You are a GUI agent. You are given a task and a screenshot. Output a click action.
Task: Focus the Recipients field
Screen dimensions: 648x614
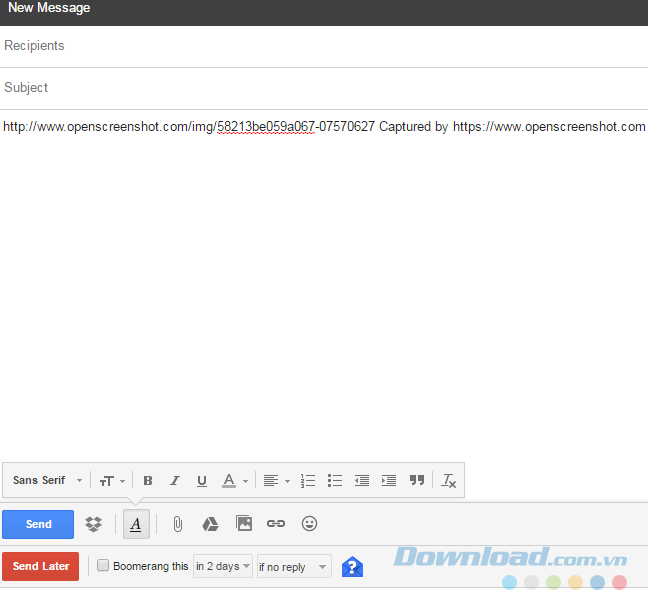[x=324, y=46]
